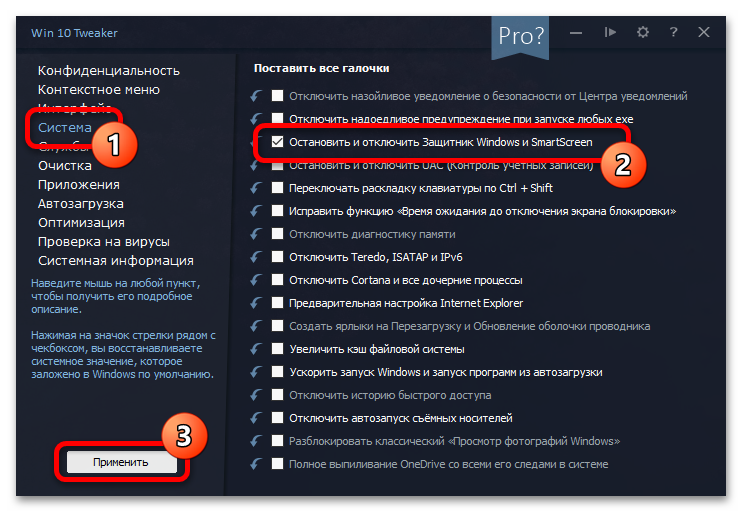Check Отключить автозапуск съёмных носителей checkbox

coord(277,417)
